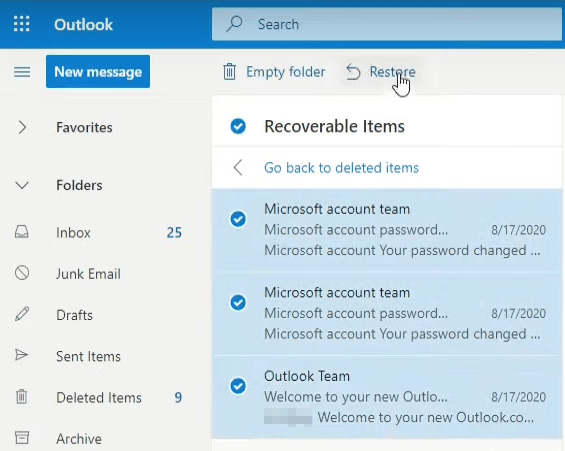
Task: Click the search magnifier icon
Action: pyautogui.click(x=234, y=24)
